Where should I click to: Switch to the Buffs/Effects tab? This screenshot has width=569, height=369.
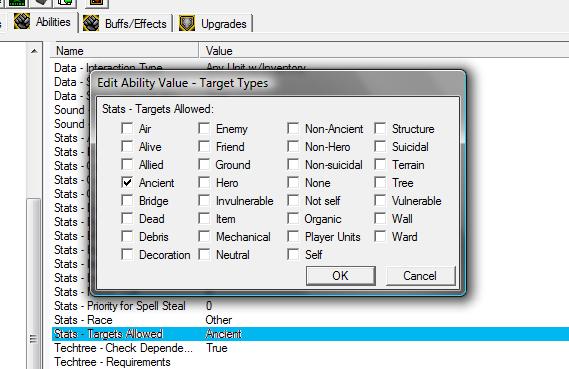click(x=125, y=24)
